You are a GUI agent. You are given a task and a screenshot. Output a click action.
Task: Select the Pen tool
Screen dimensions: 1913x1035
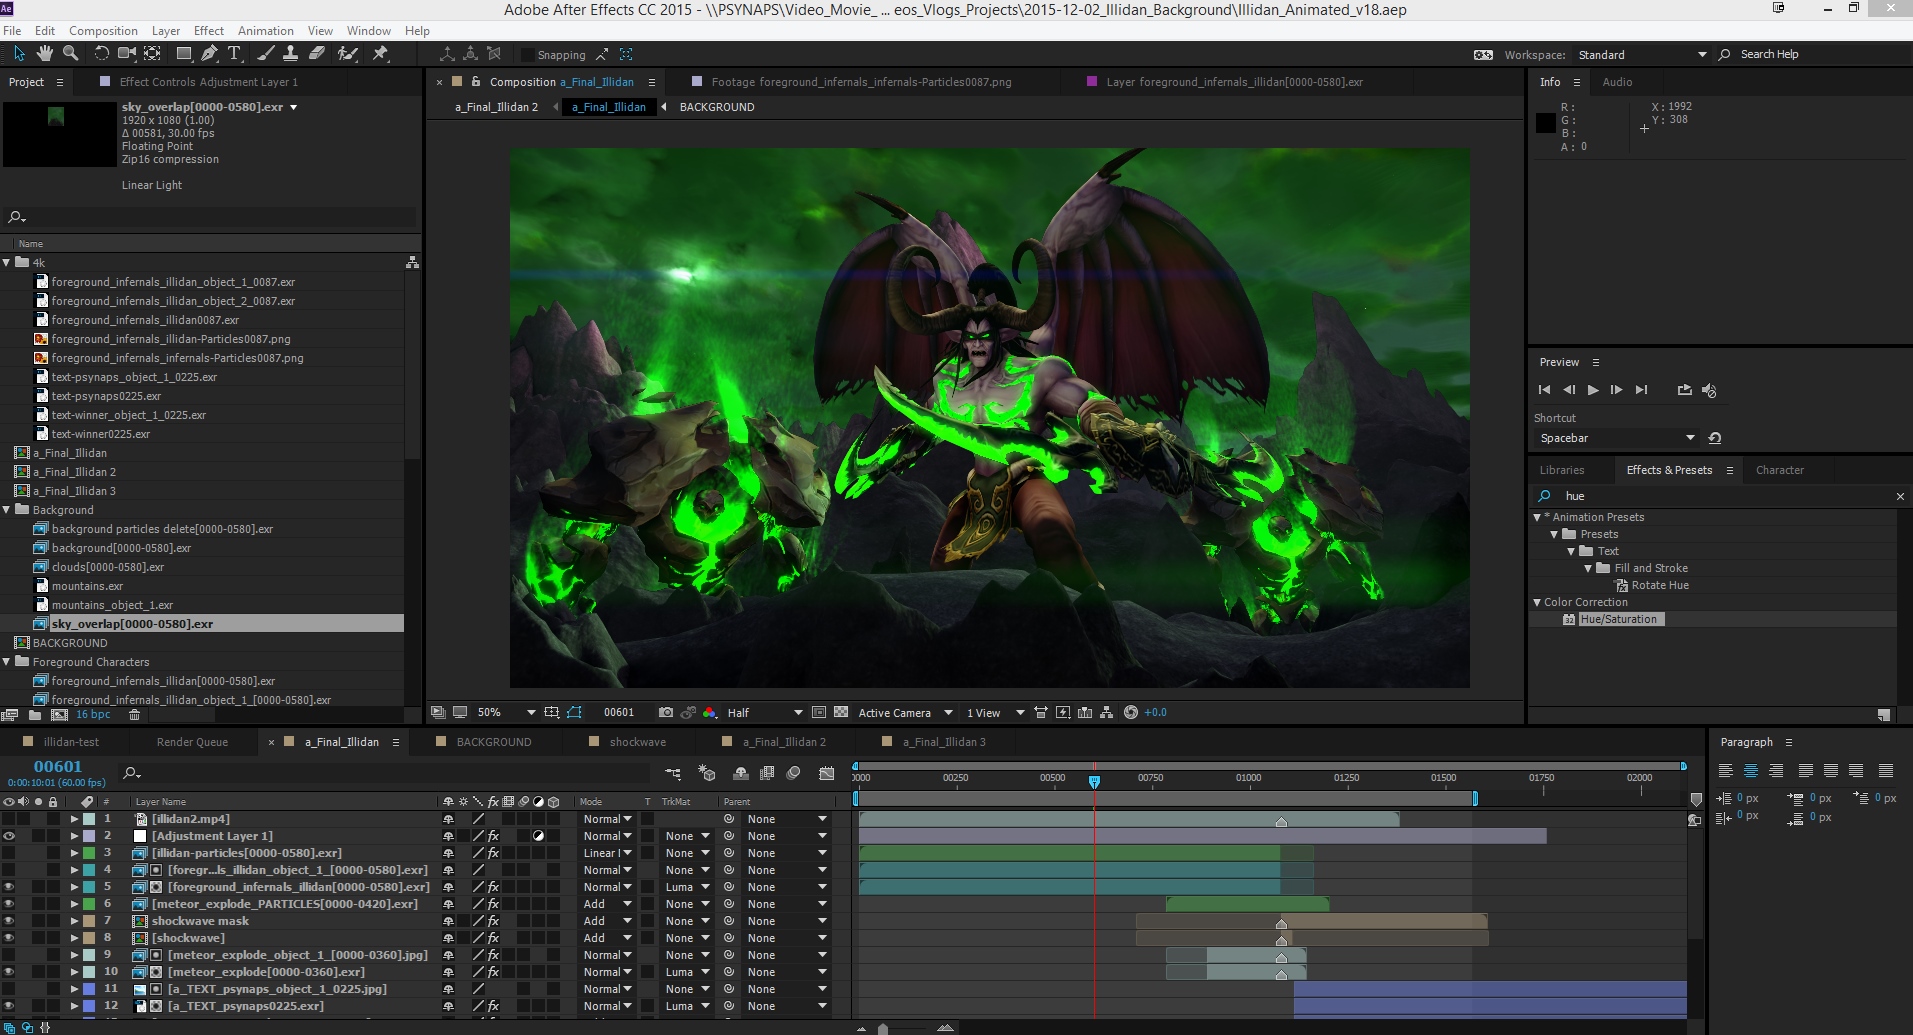click(209, 53)
